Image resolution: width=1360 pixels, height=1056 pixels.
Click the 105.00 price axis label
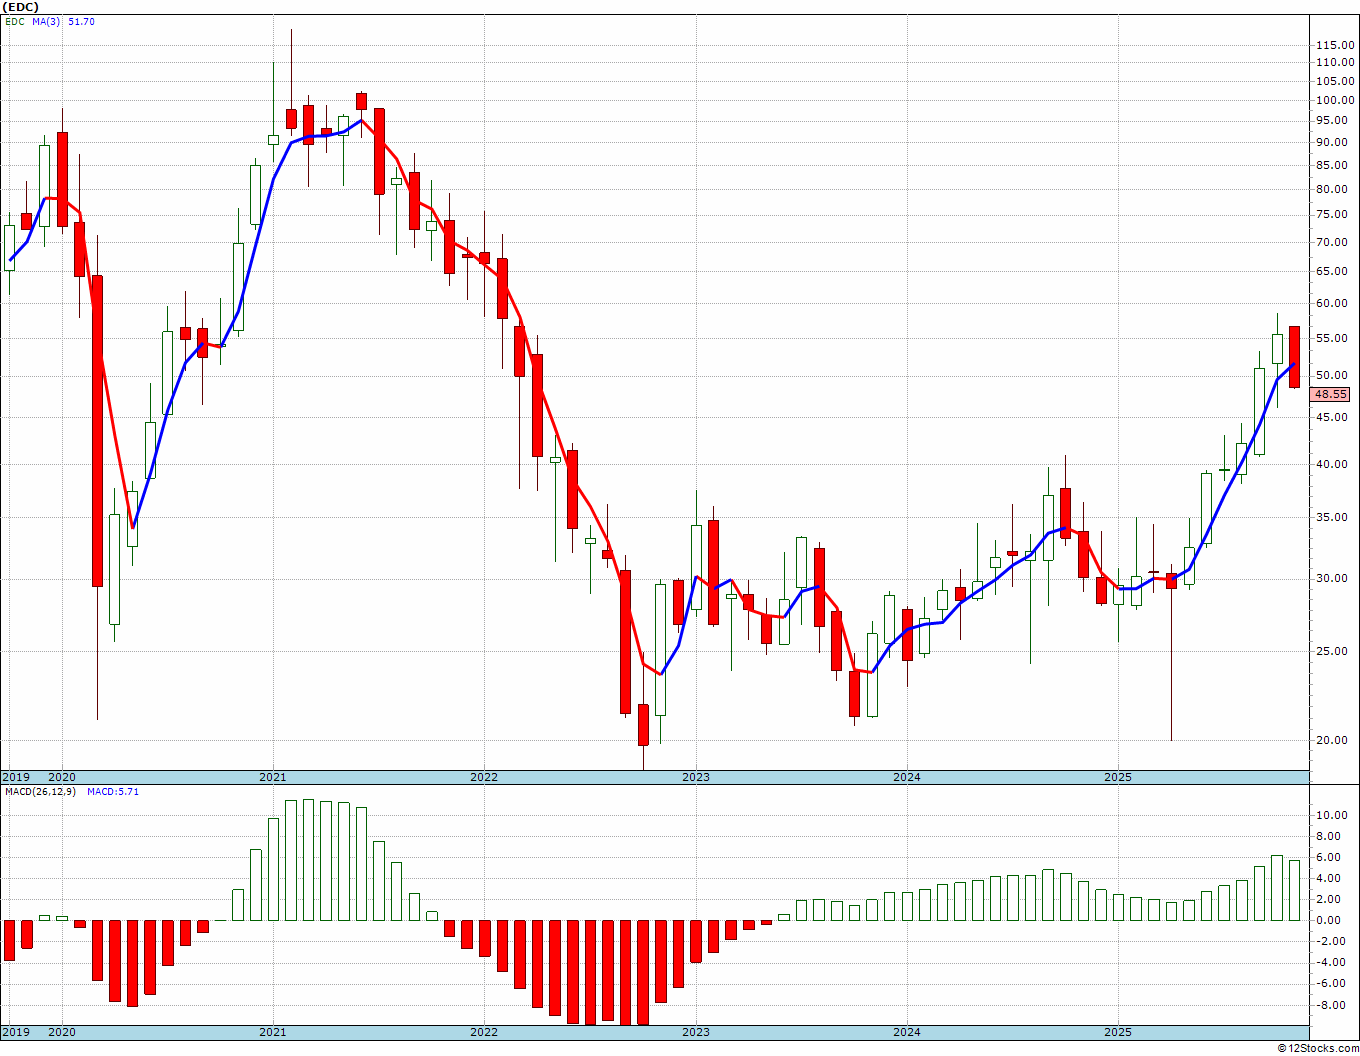(1334, 80)
